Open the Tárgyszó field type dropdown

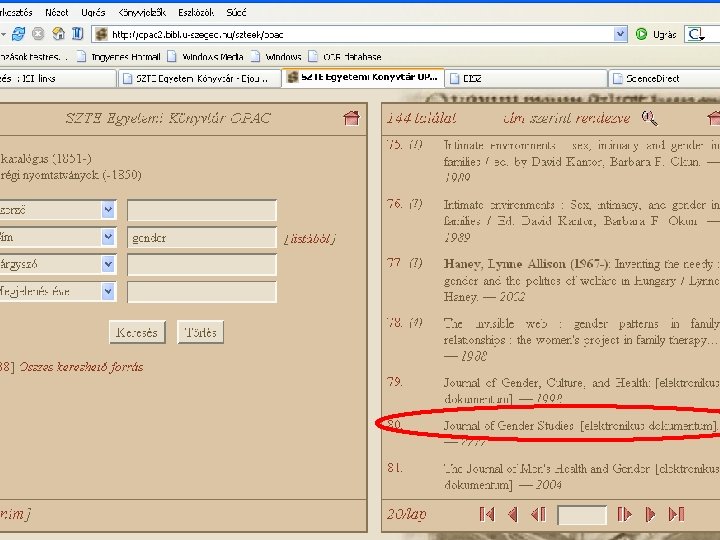(x=108, y=264)
